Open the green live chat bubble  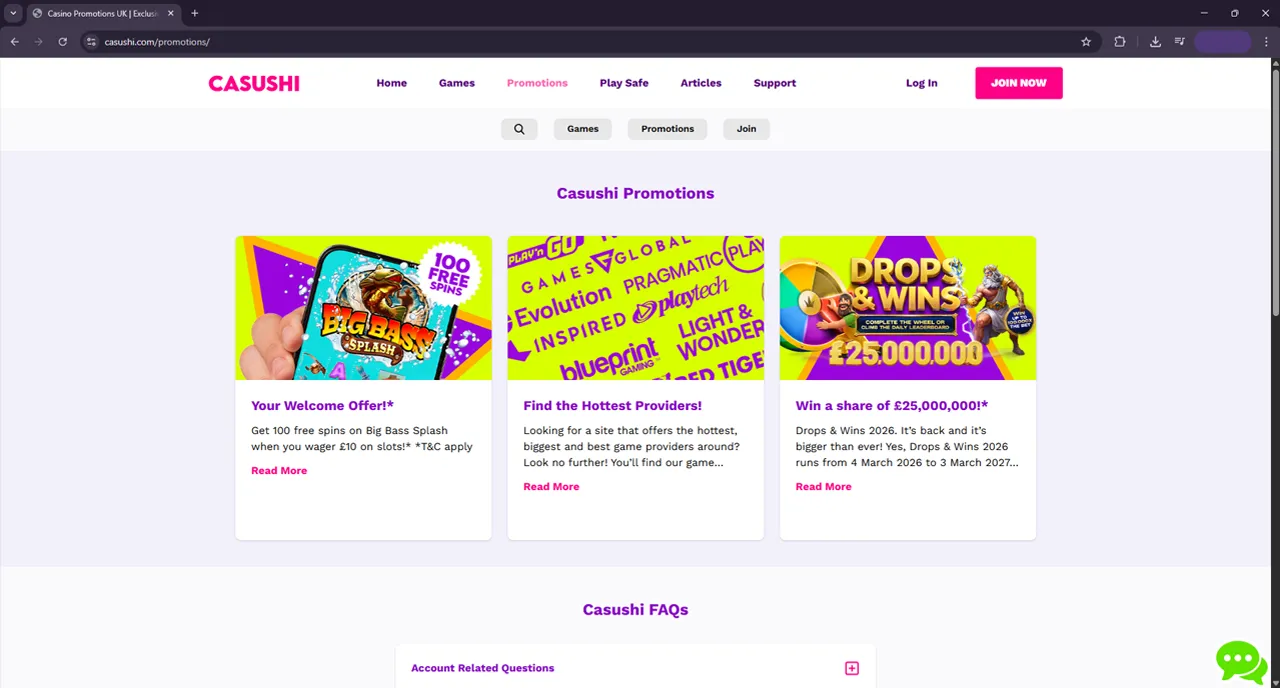pyautogui.click(x=1241, y=662)
